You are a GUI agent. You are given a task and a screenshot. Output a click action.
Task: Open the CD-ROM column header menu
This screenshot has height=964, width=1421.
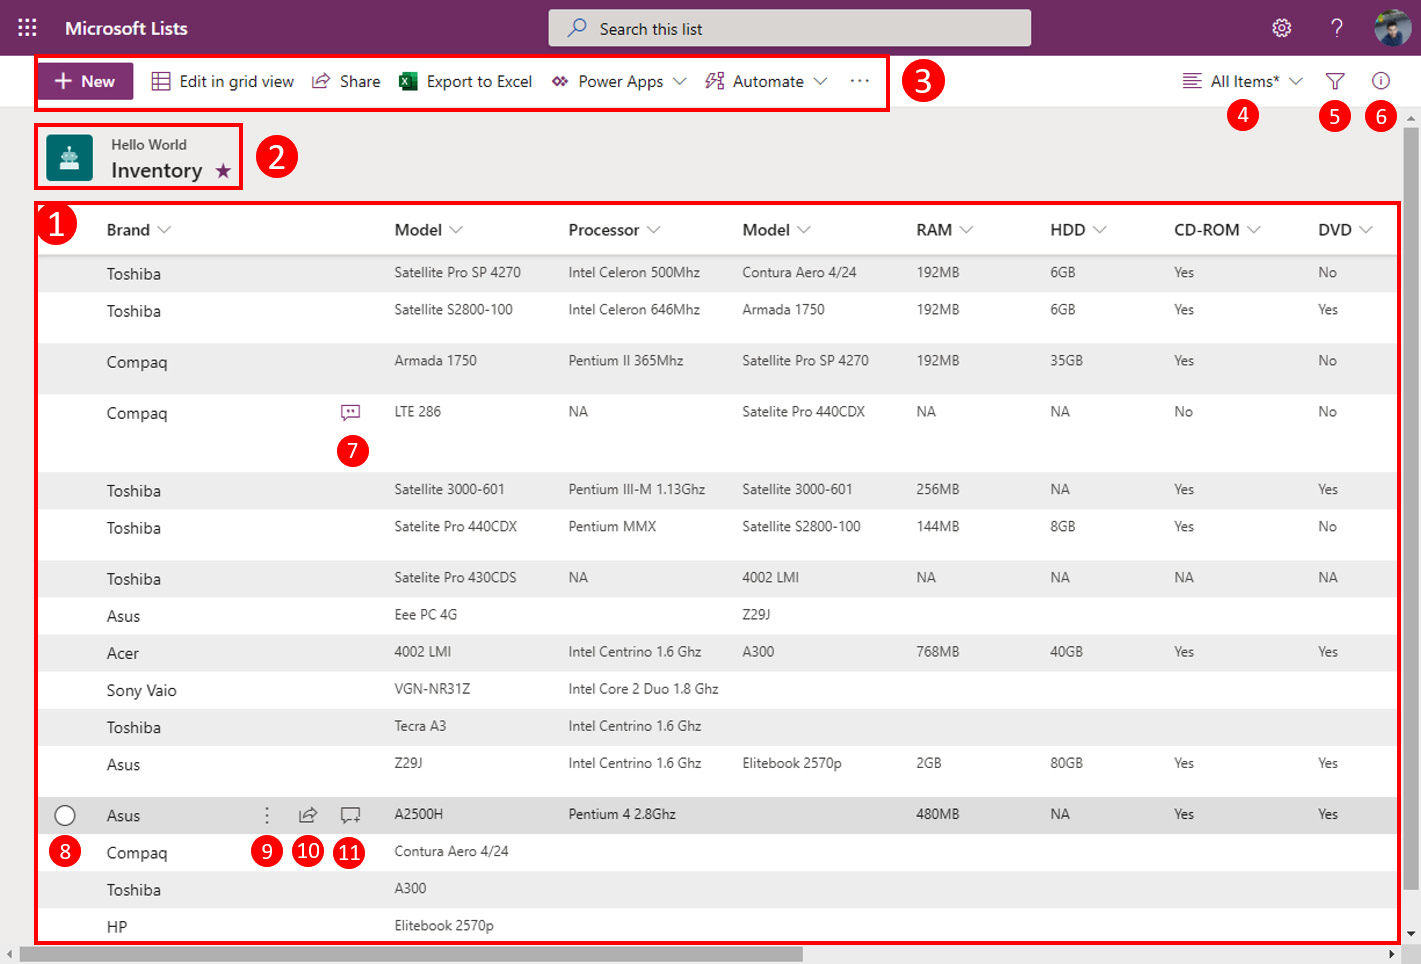[x=1217, y=230]
